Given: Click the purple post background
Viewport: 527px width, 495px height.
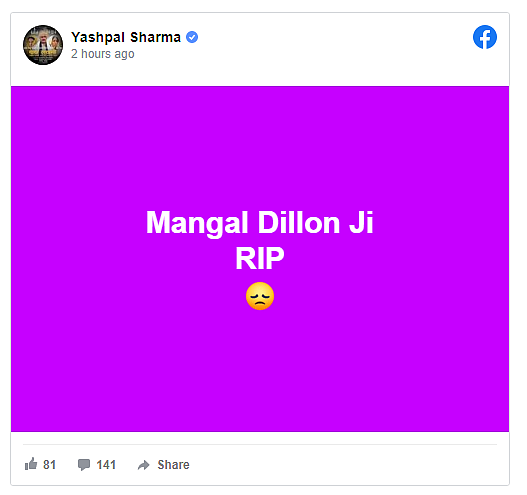Looking at the screenshot, I should (x=259, y=141).
